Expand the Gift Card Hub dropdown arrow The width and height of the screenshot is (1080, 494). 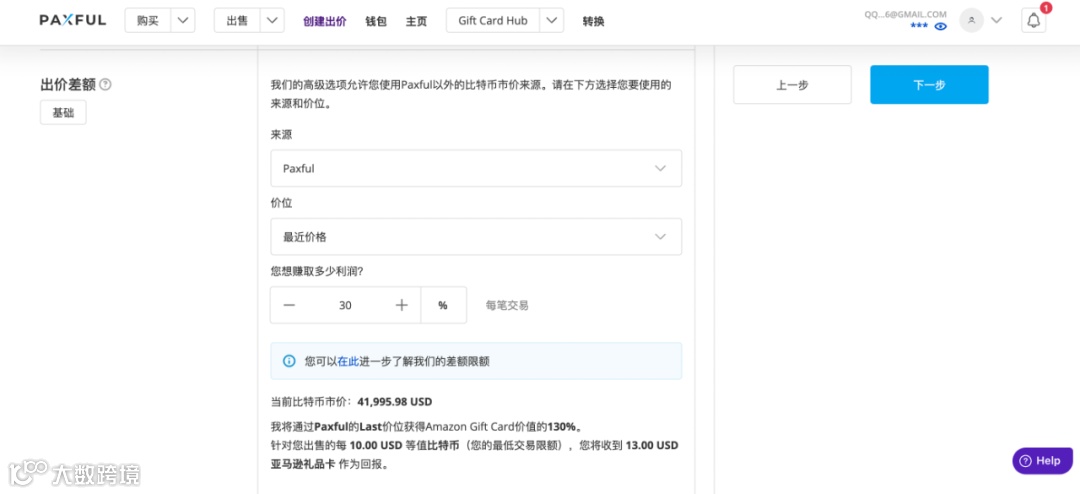[552, 21]
